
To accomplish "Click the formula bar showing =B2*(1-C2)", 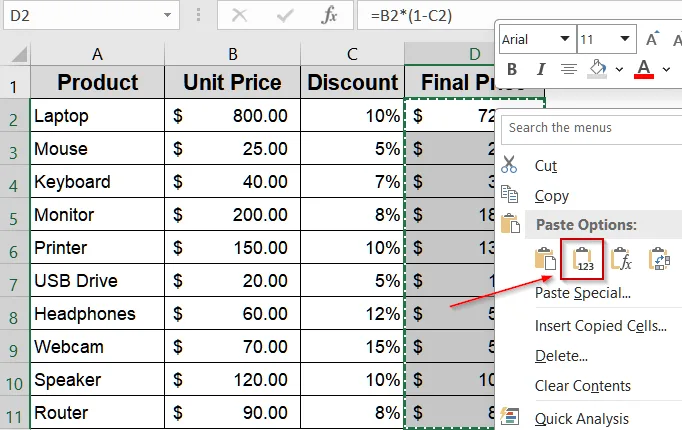I will tap(428, 16).
